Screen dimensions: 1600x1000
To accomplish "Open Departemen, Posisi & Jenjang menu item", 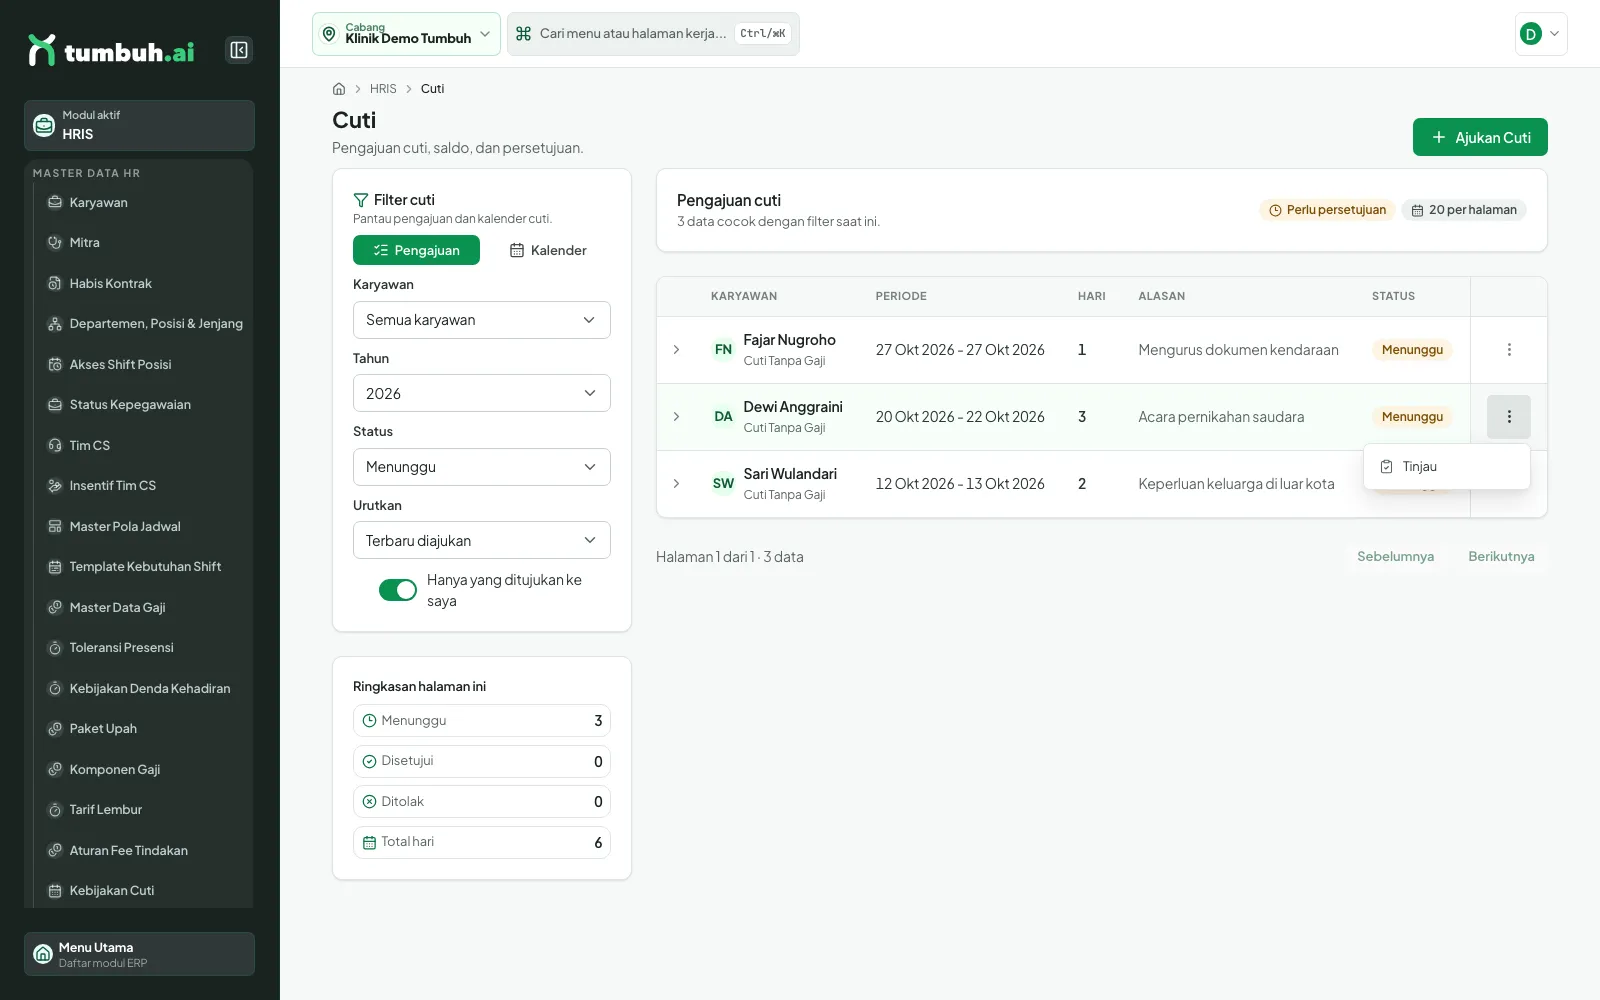I will point(145,323).
